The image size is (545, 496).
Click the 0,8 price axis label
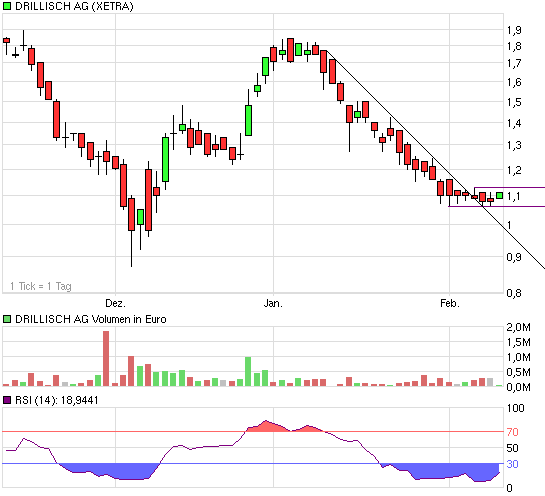coord(514,293)
